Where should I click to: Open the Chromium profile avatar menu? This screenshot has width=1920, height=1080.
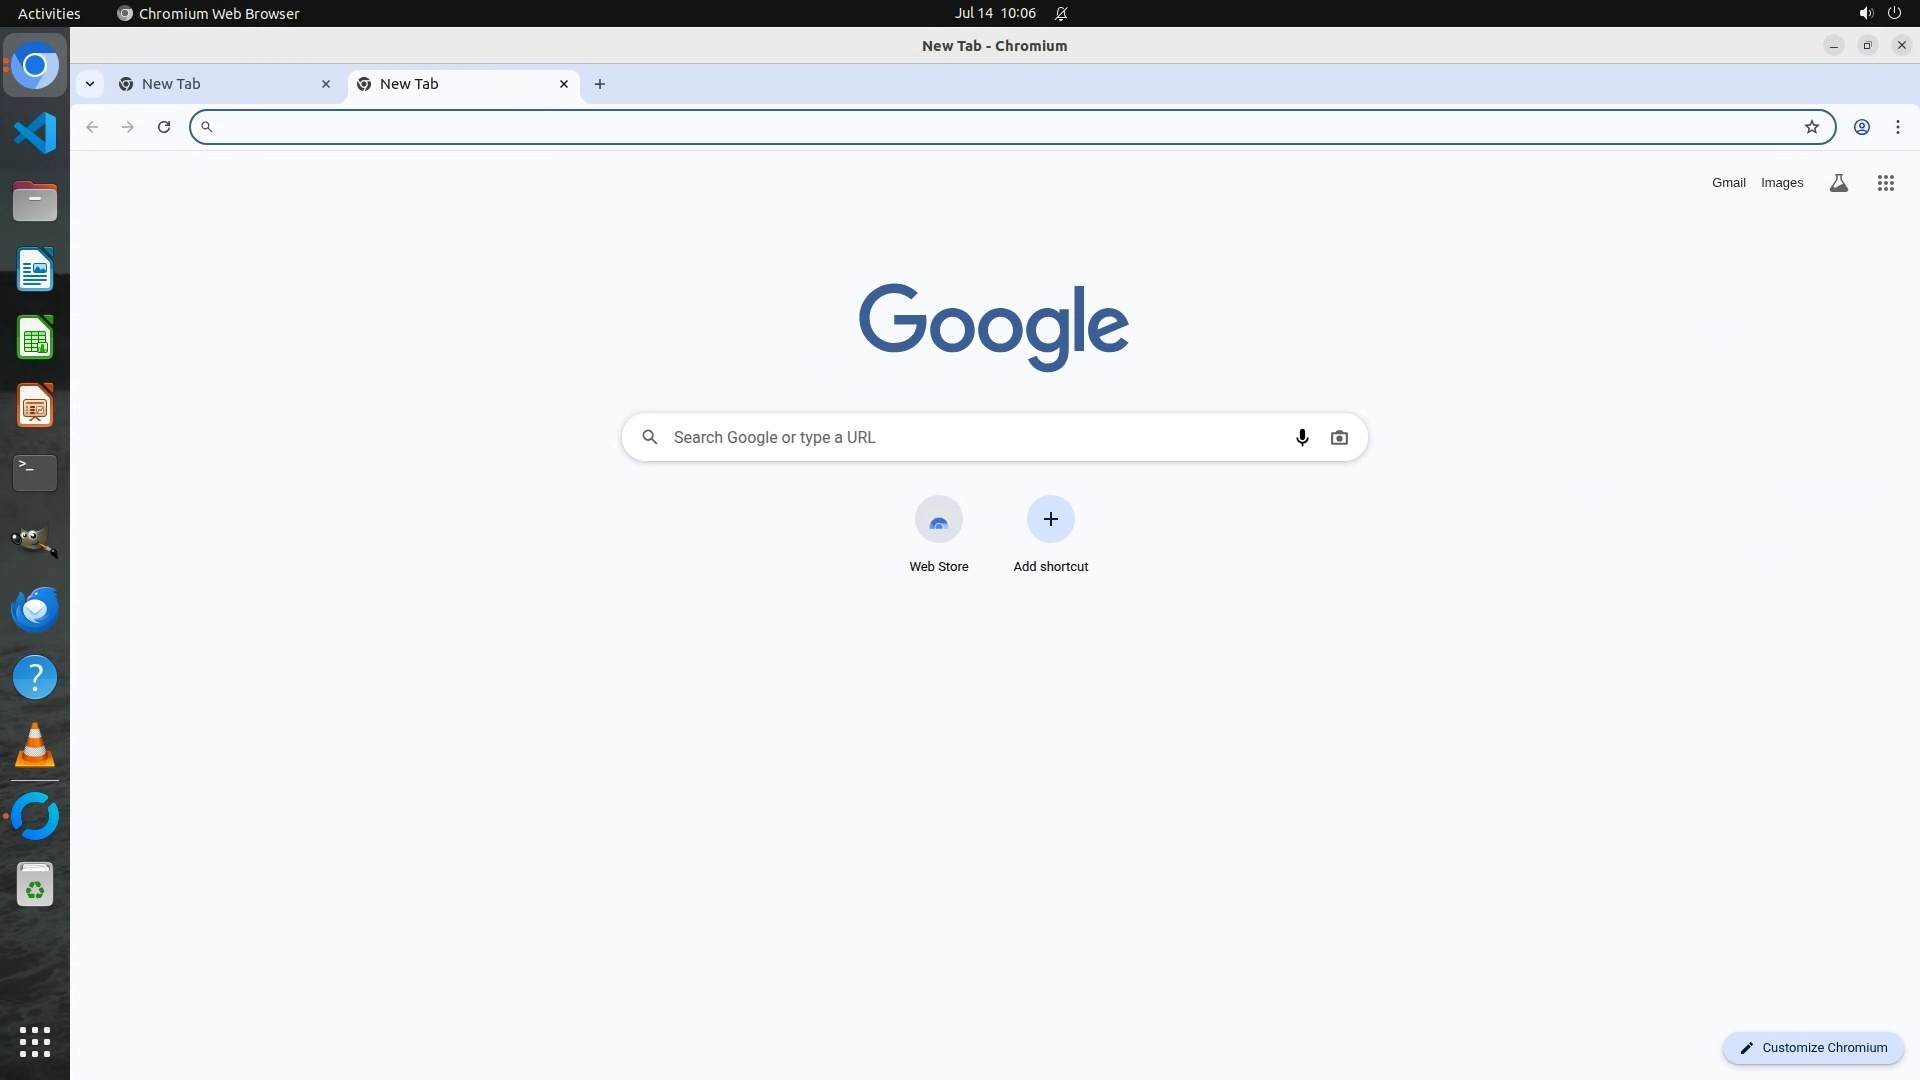point(1861,127)
